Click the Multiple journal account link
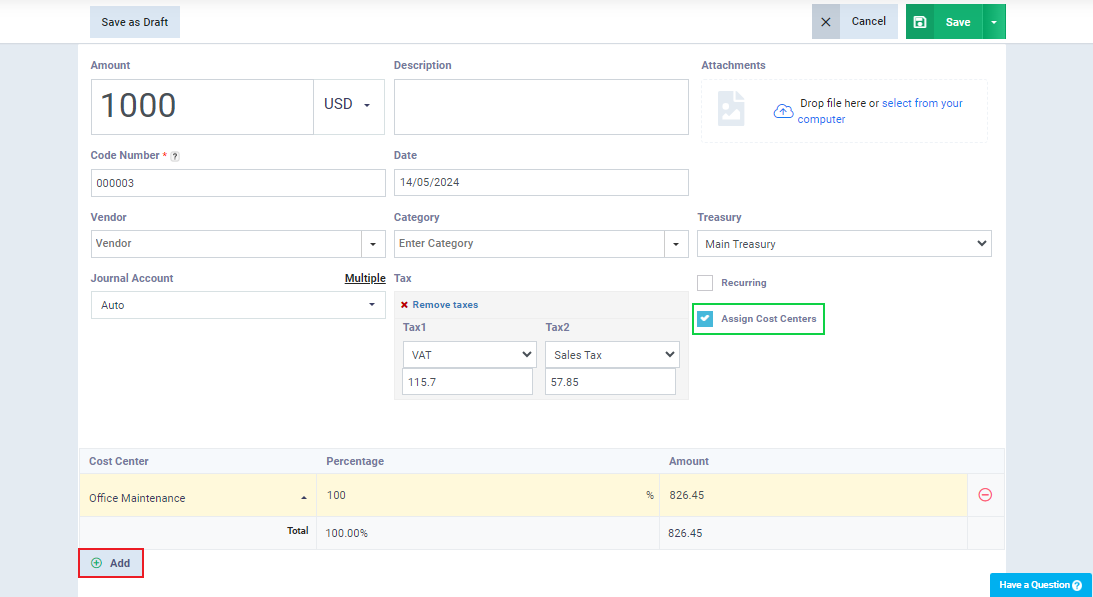Viewport: 1093px width, 597px height. point(365,278)
